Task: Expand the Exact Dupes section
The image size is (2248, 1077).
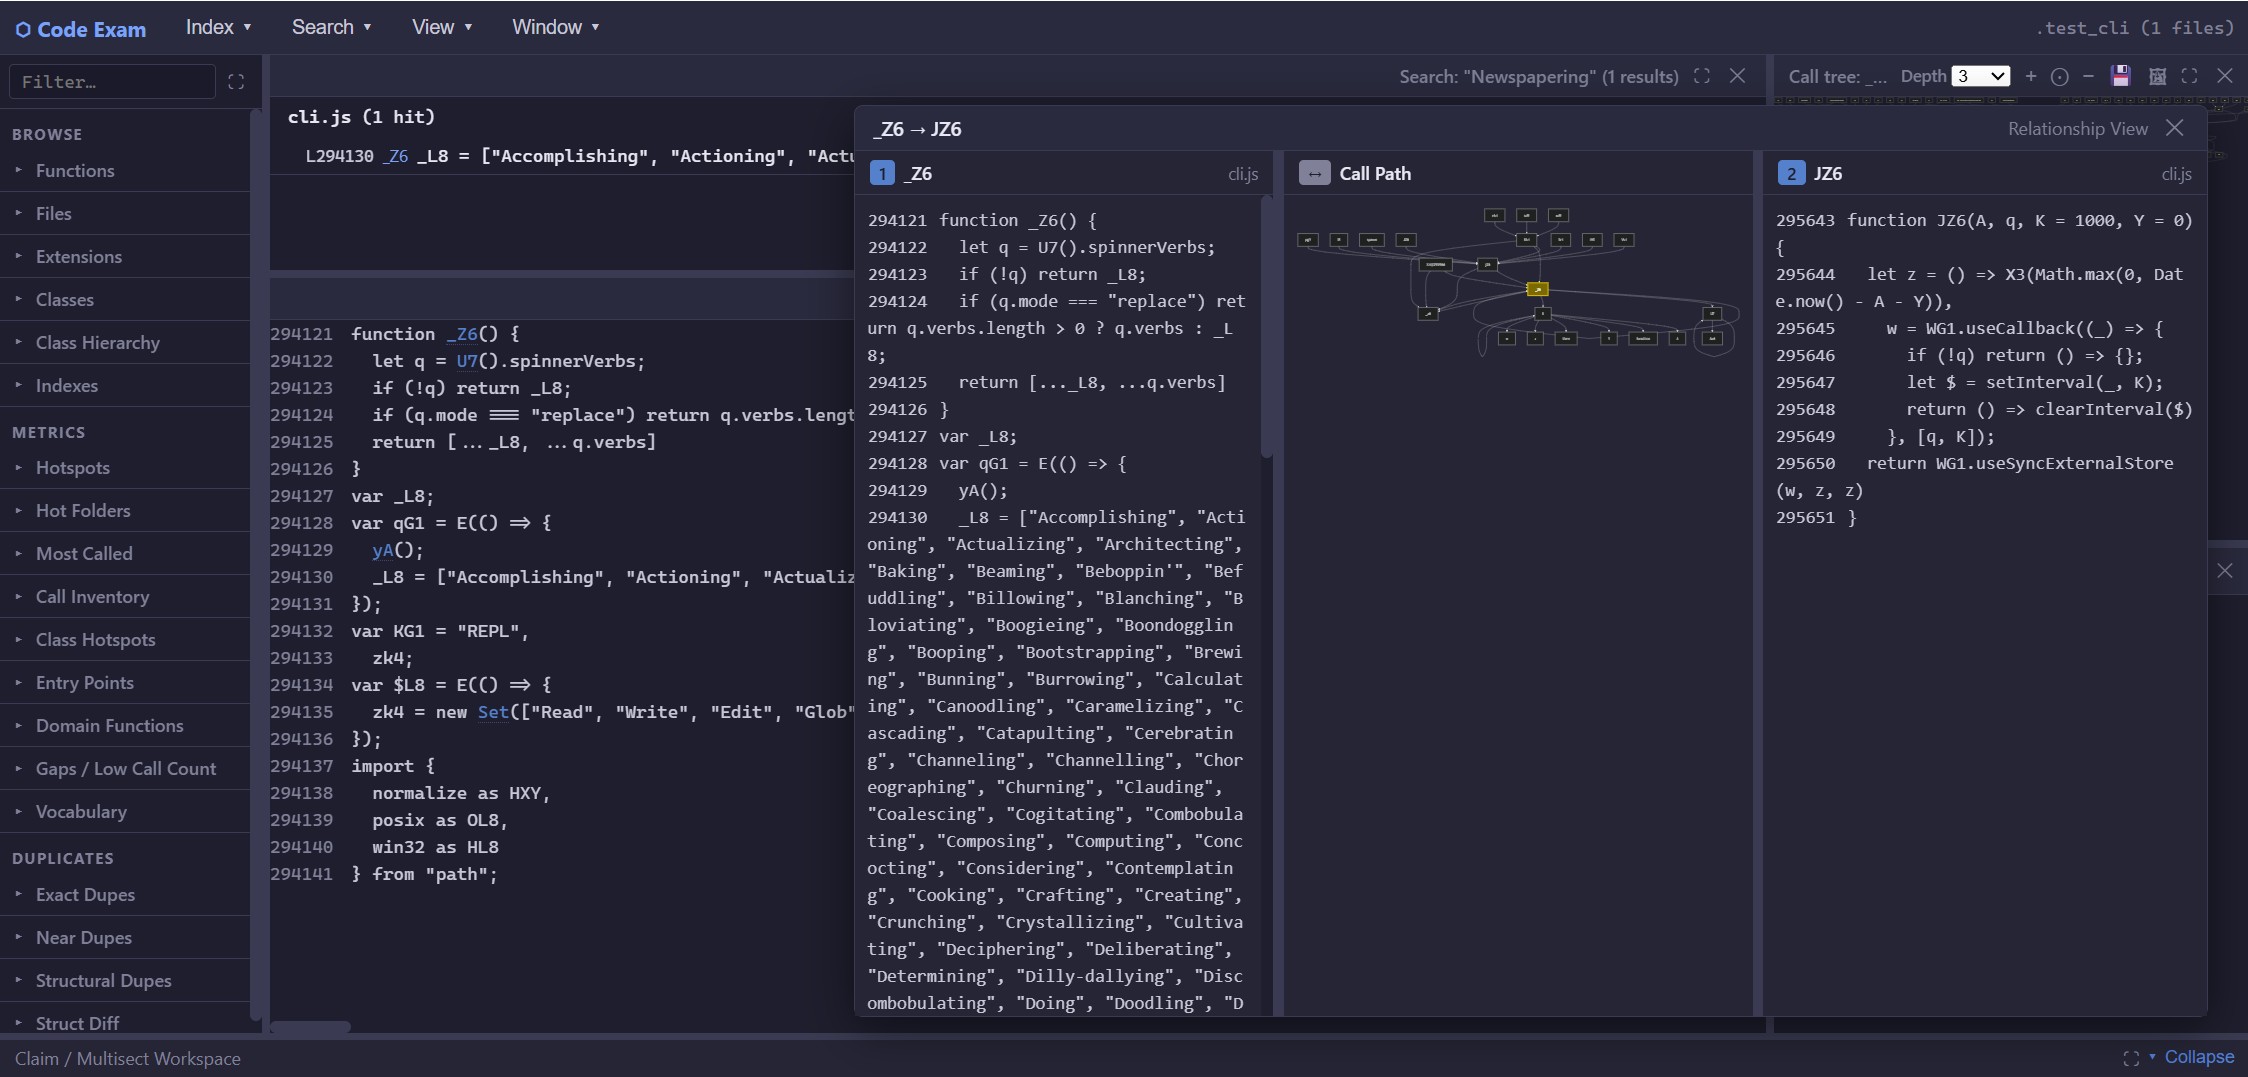Action: coord(85,895)
